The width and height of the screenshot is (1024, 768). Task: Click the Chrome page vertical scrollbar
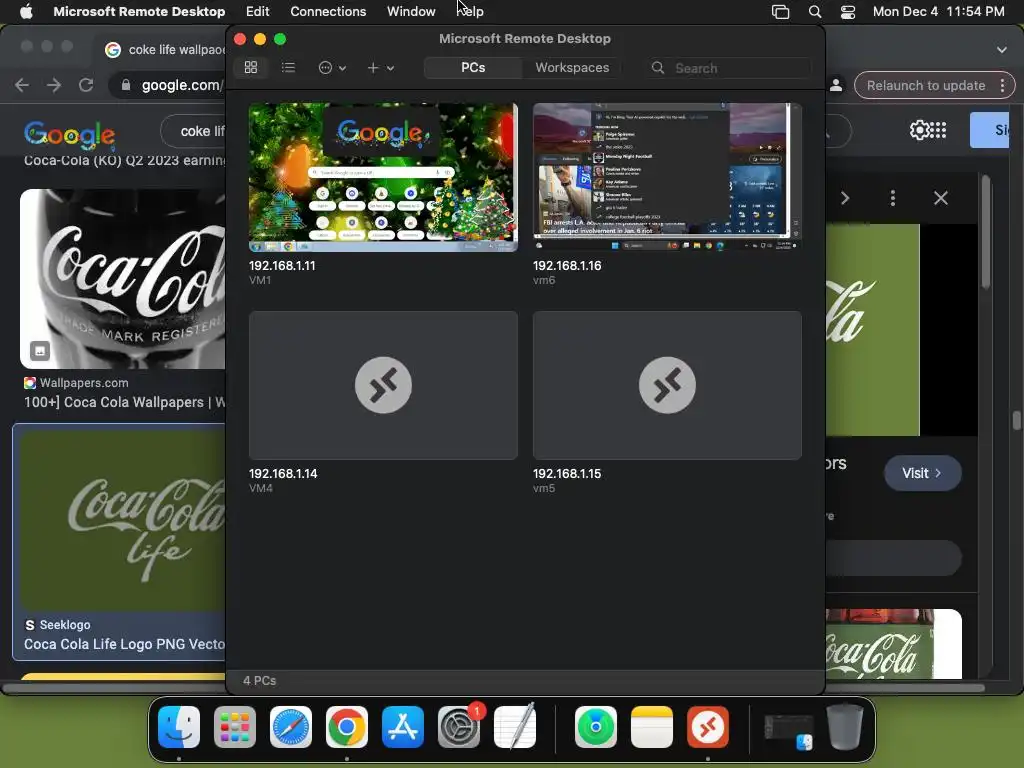click(x=1016, y=421)
